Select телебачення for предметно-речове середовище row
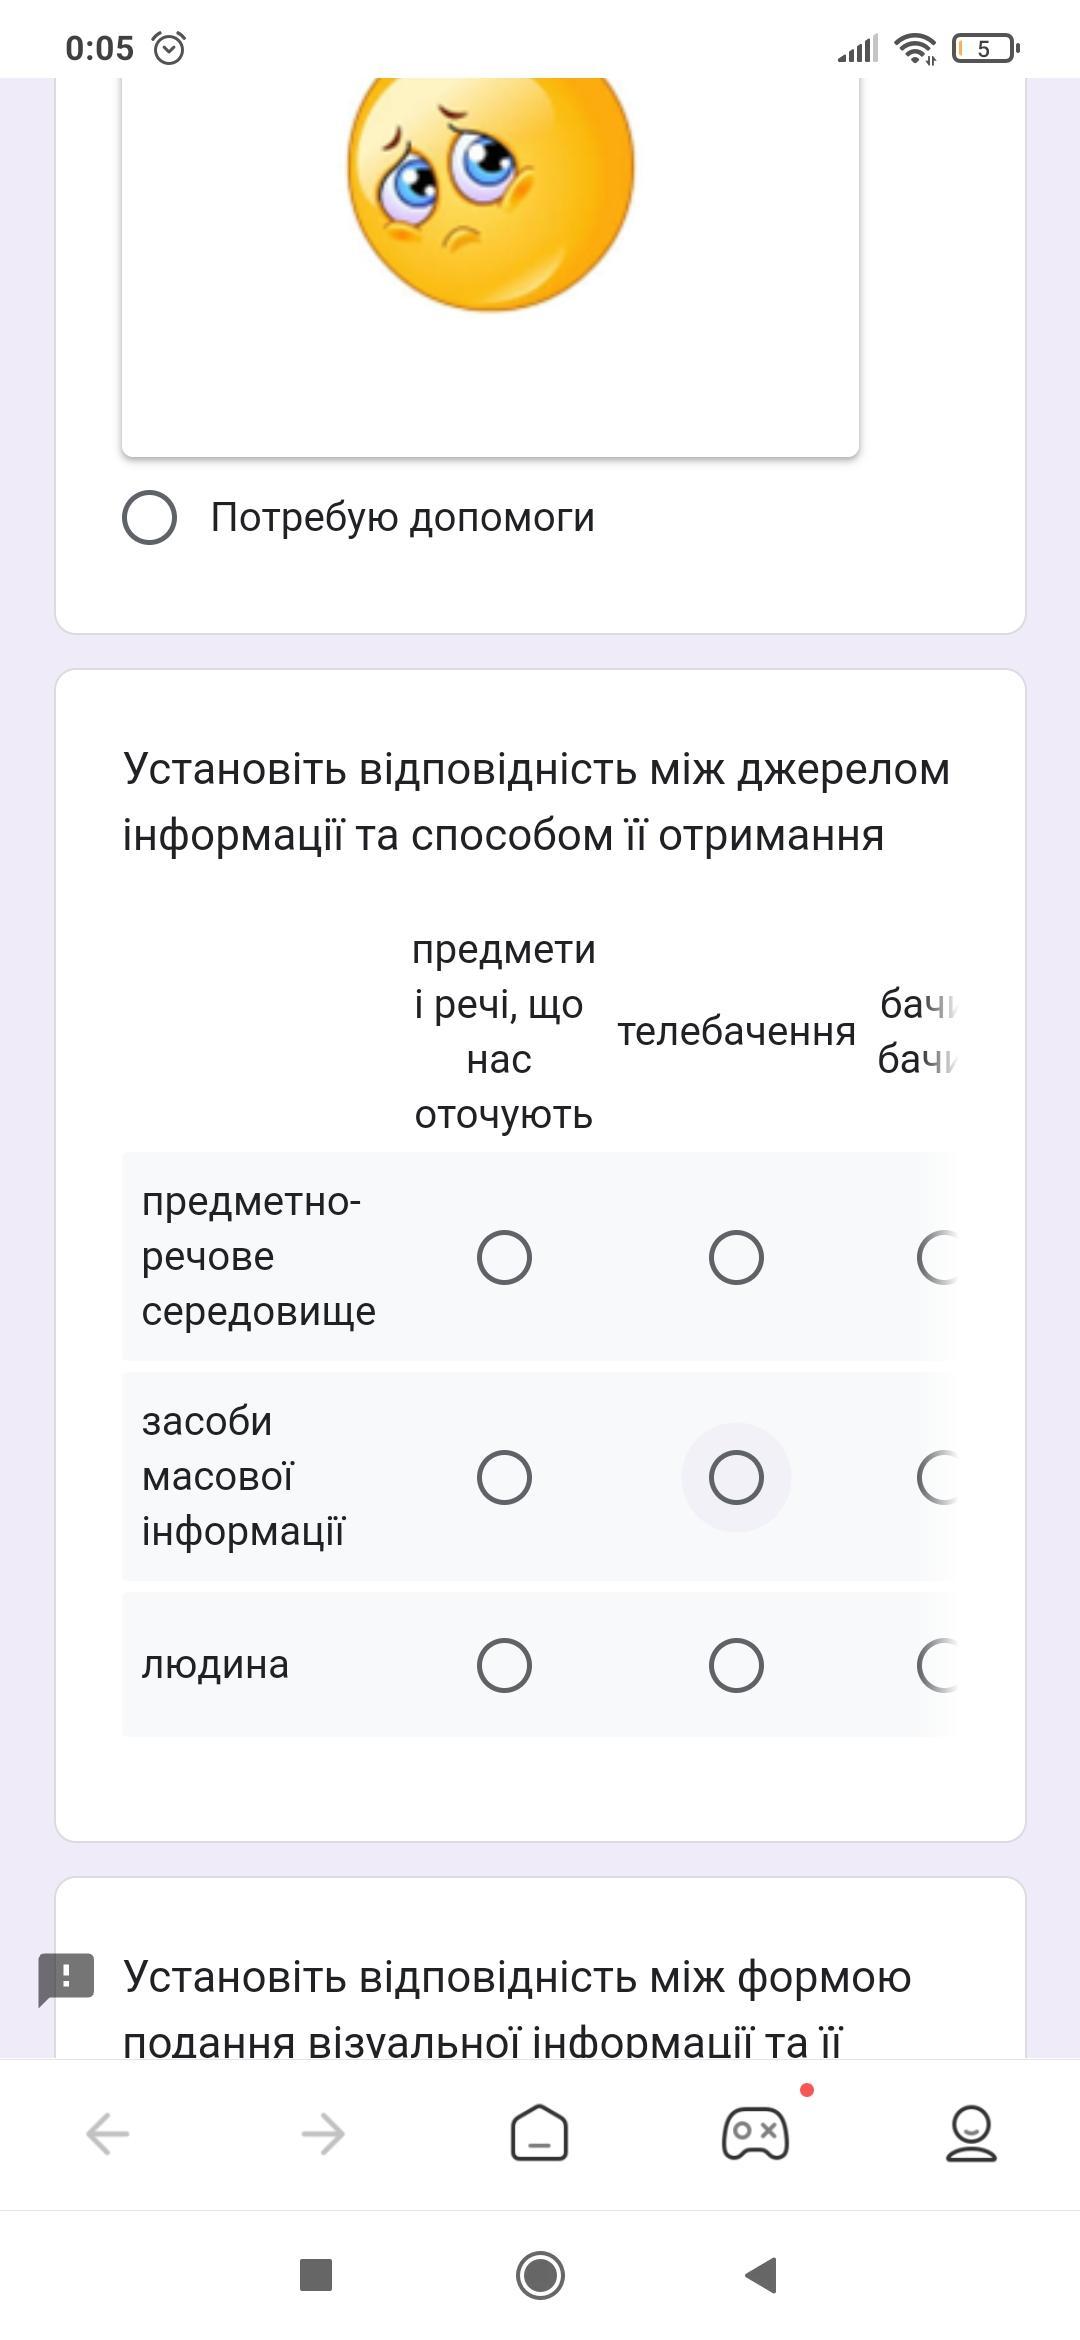This screenshot has width=1080, height=2340. point(736,1257)
